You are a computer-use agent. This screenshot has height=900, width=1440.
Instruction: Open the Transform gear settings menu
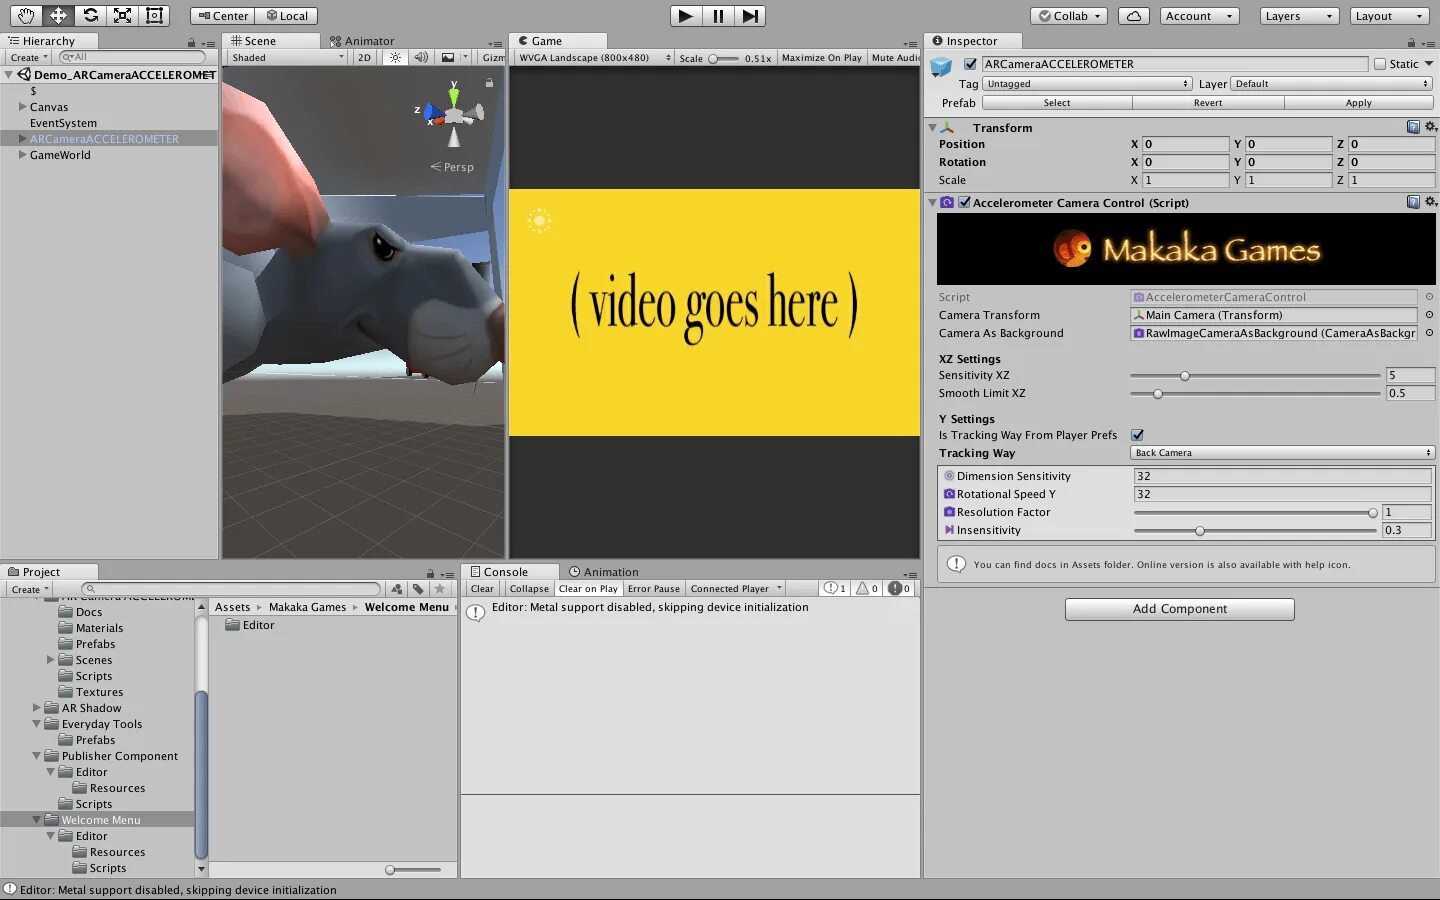click(1430, 127)
